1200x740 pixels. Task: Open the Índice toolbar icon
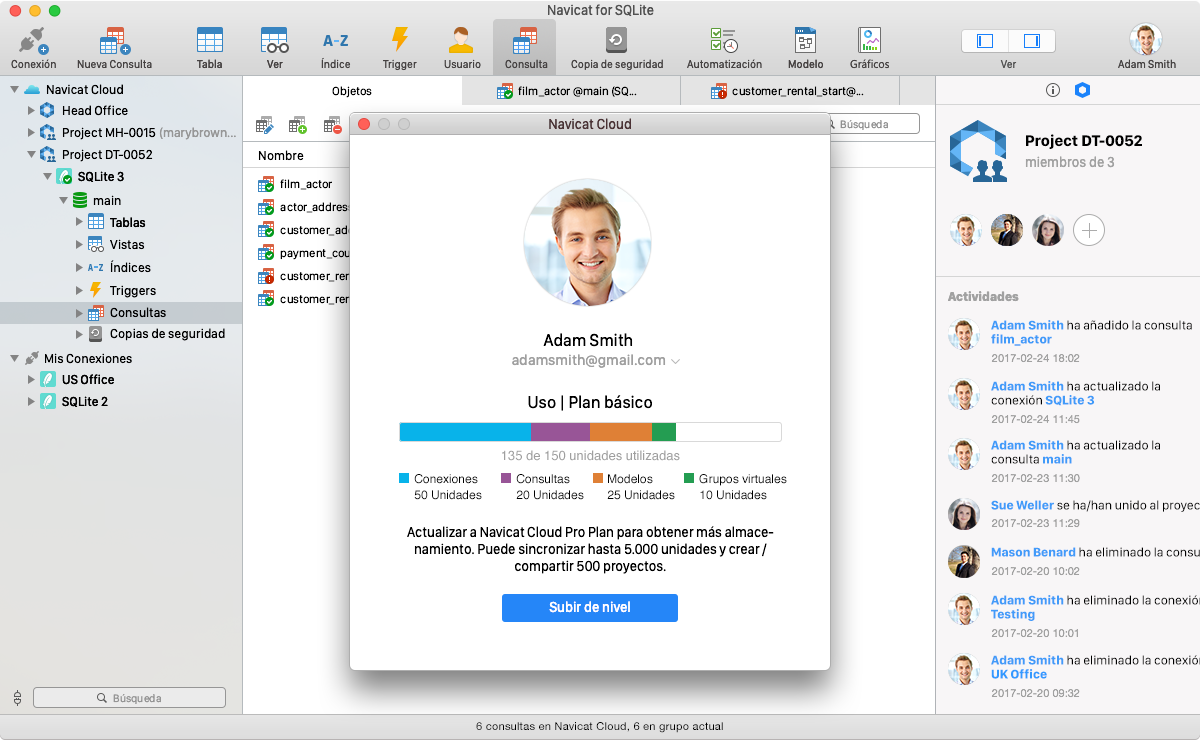pyautogui.click(x=336, y=41)
